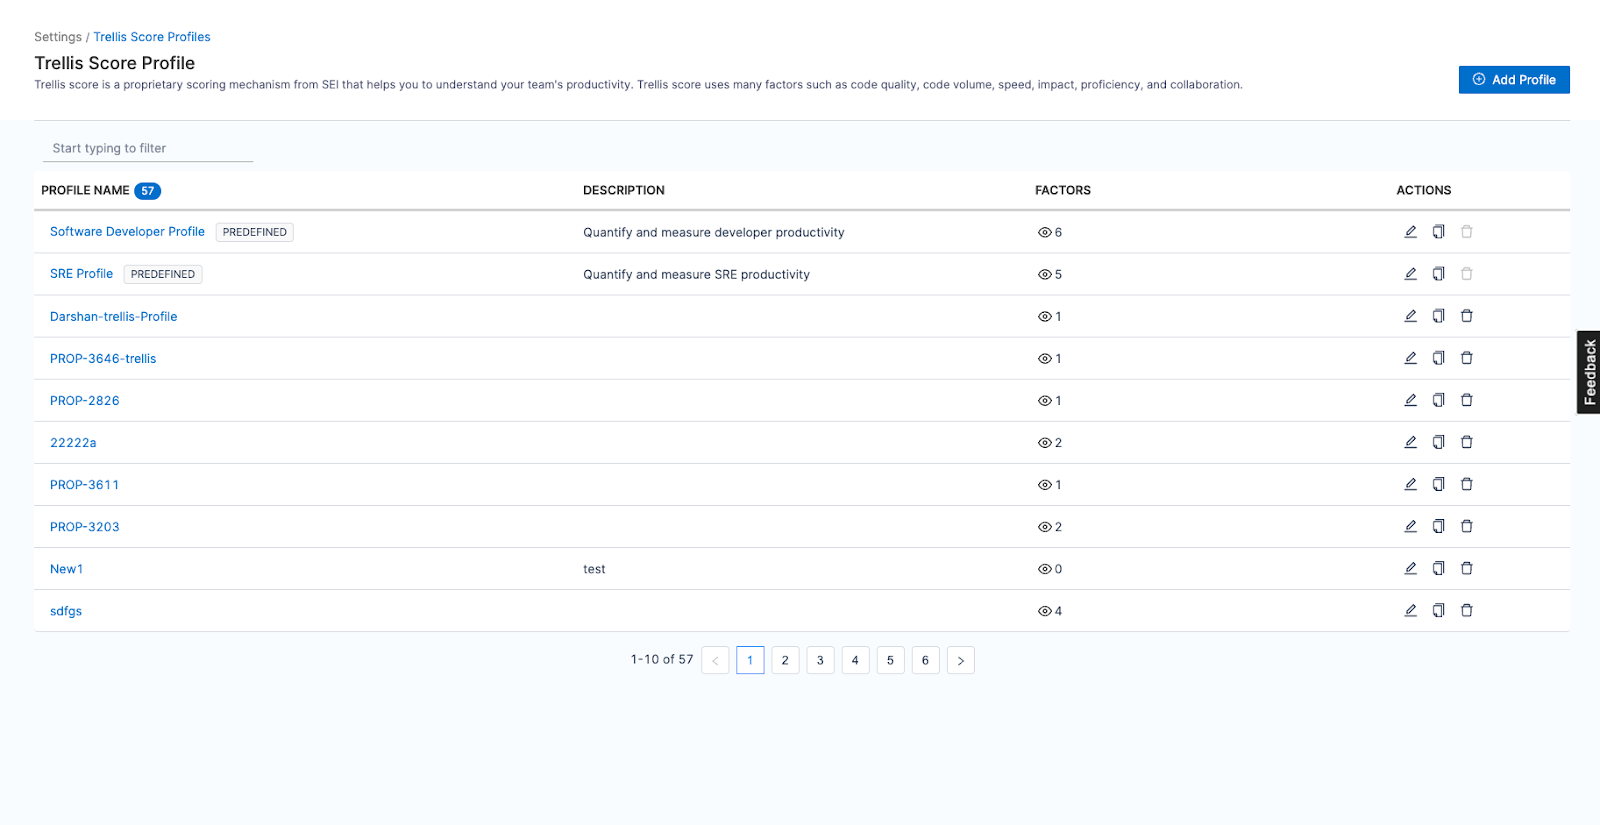Screen dimensions: 1600x825
Task: Remove the 22222a profile
Action: point(1466,442)
